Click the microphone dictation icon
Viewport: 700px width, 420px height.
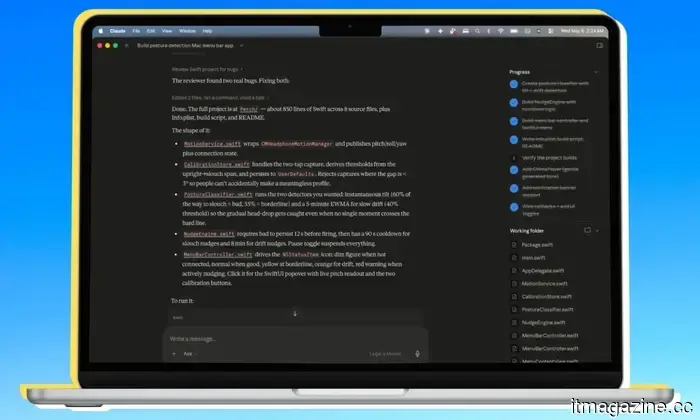pyautogui.click(x=417, y=354)
